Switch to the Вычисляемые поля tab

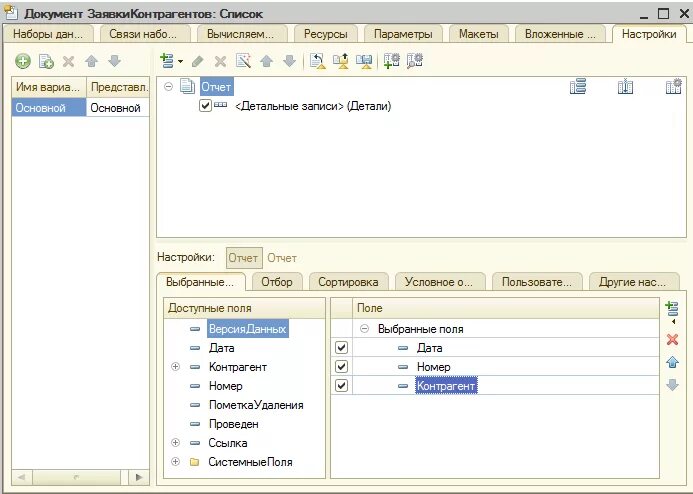[x=240, y=34]
